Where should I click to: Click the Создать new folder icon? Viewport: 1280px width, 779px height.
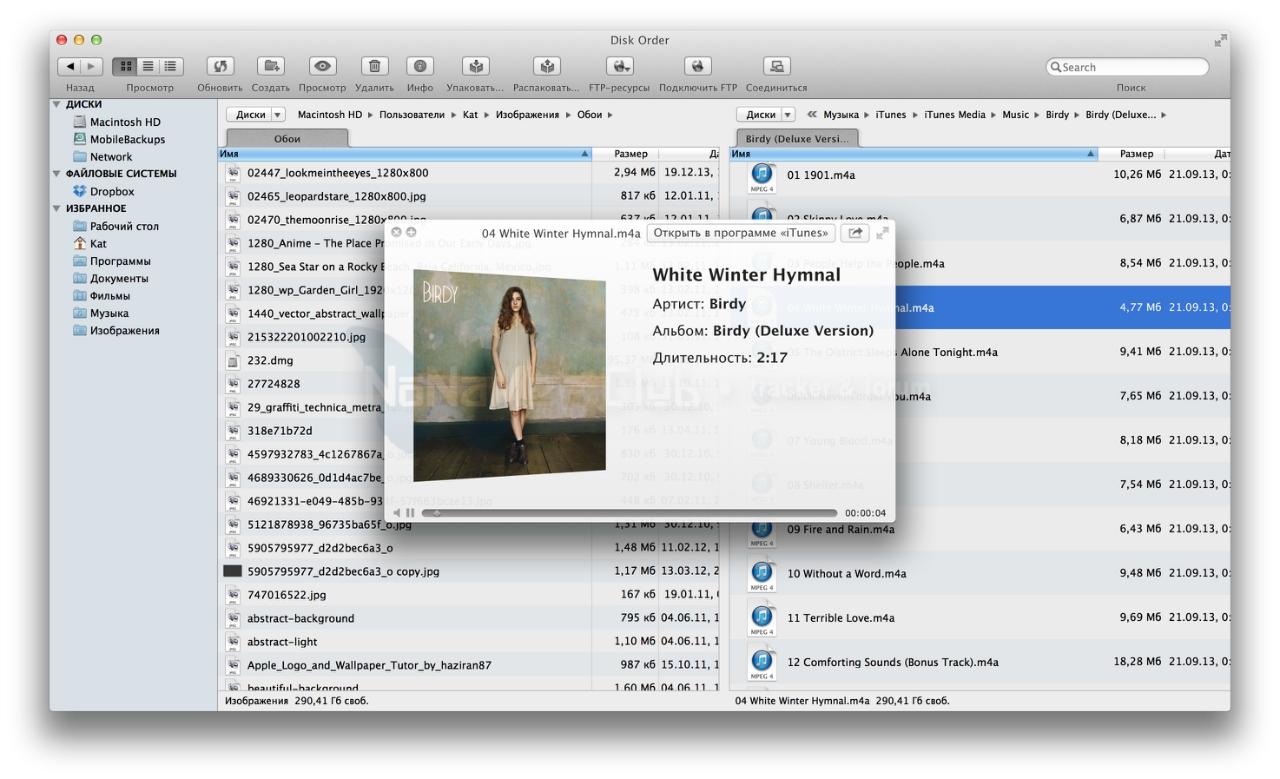pyautogui.click(x=270, y=66)
